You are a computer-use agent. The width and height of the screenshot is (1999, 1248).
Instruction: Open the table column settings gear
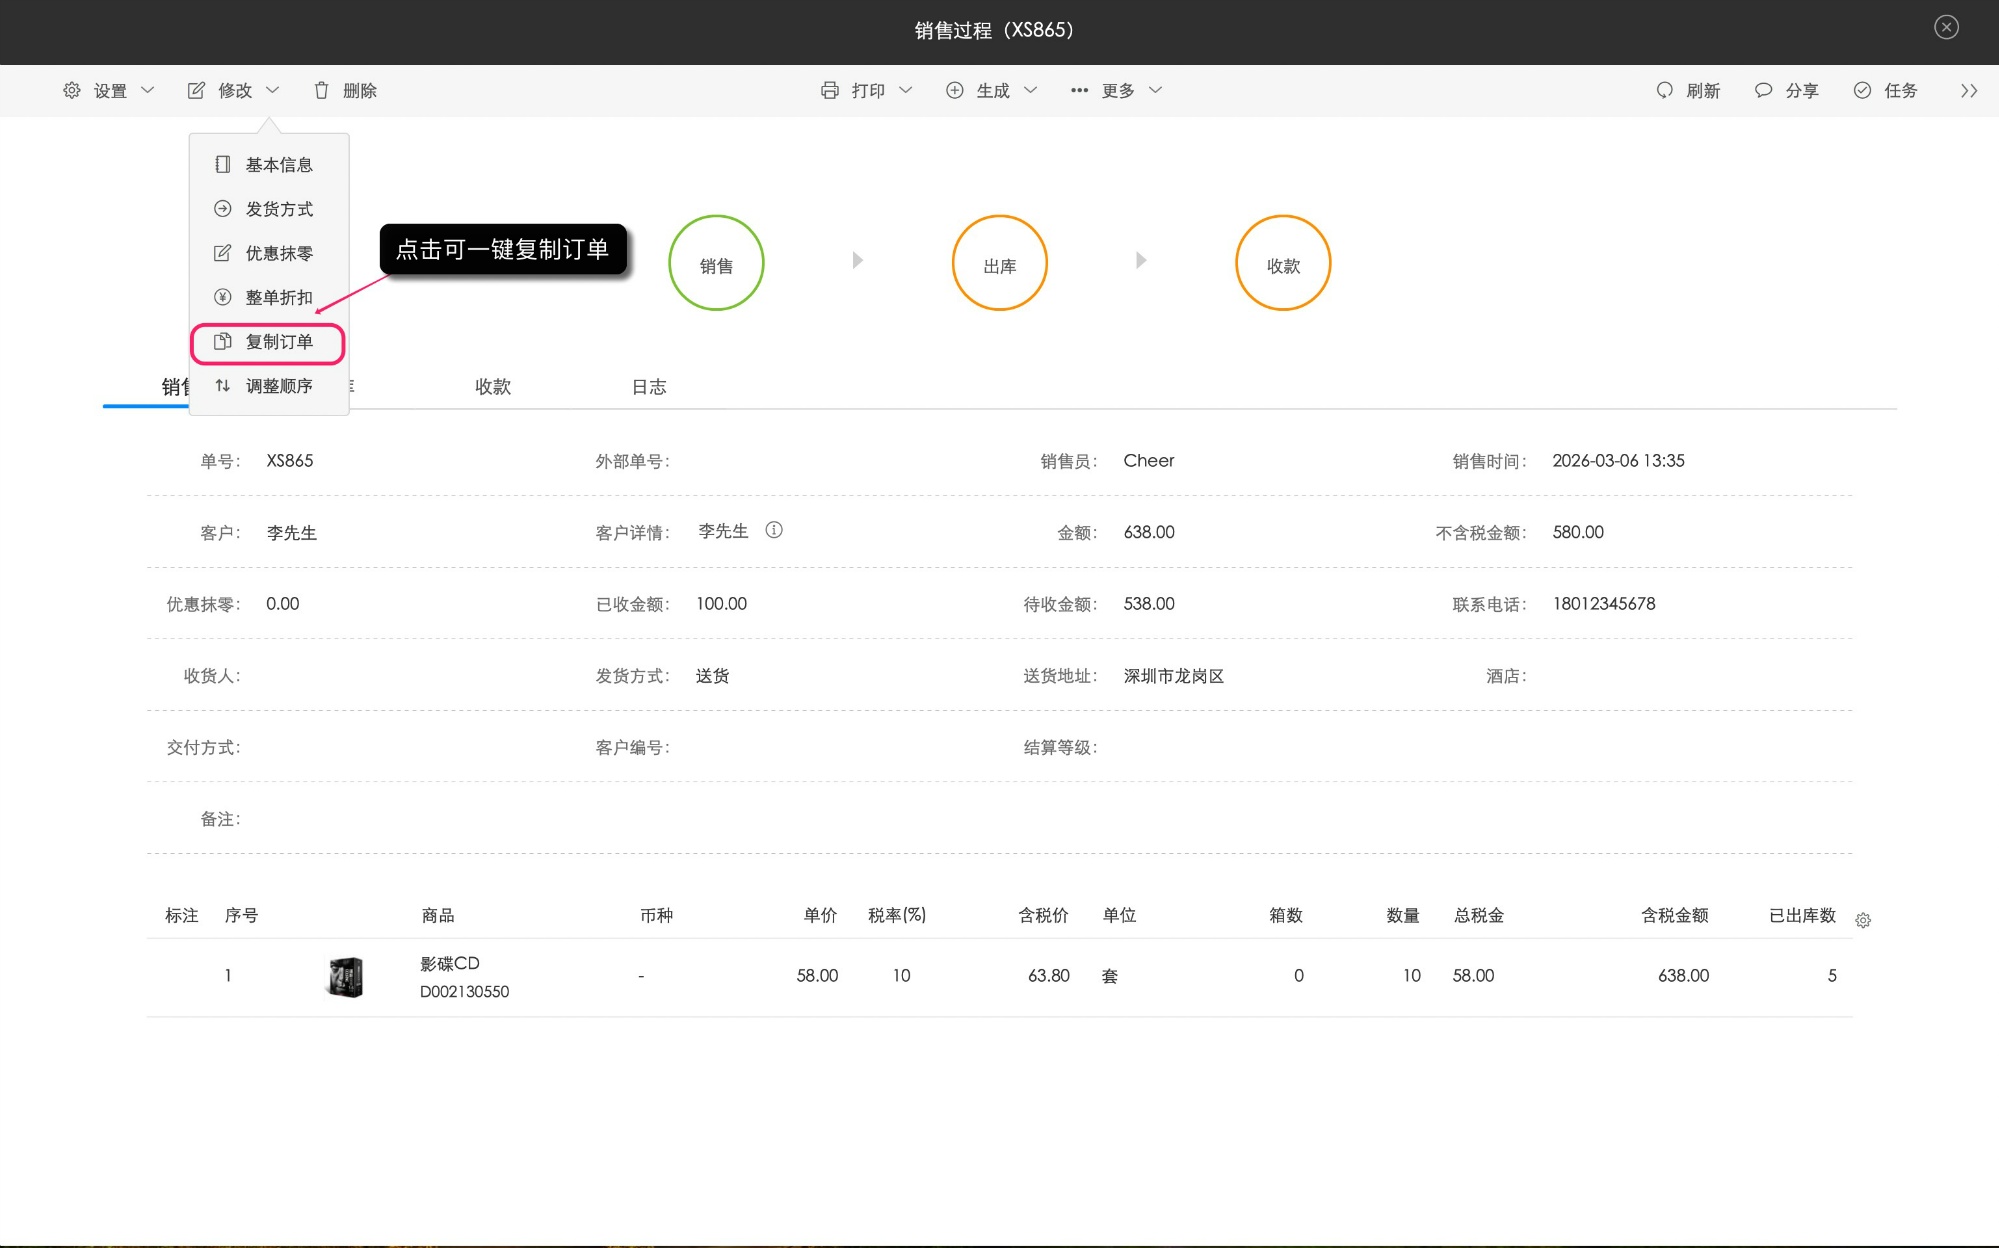(x=1862, y=920)
